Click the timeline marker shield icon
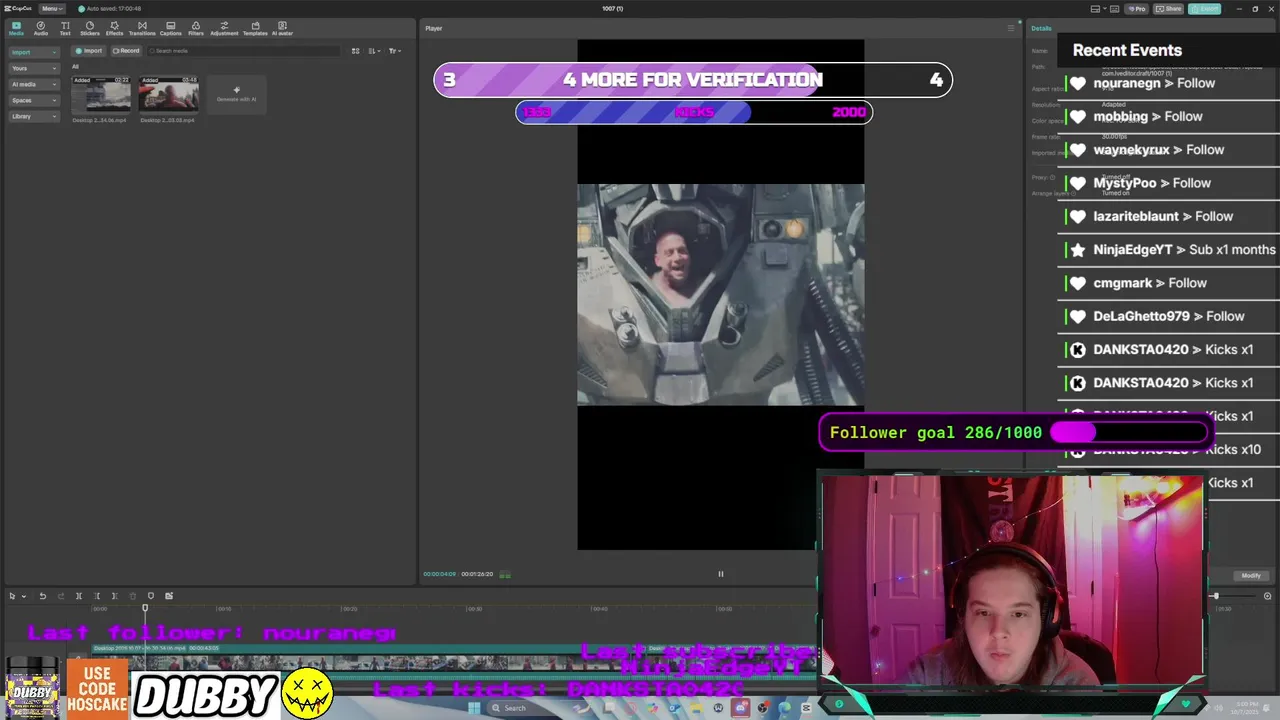Screen dimensions: 1280x720 click(151, 596)
